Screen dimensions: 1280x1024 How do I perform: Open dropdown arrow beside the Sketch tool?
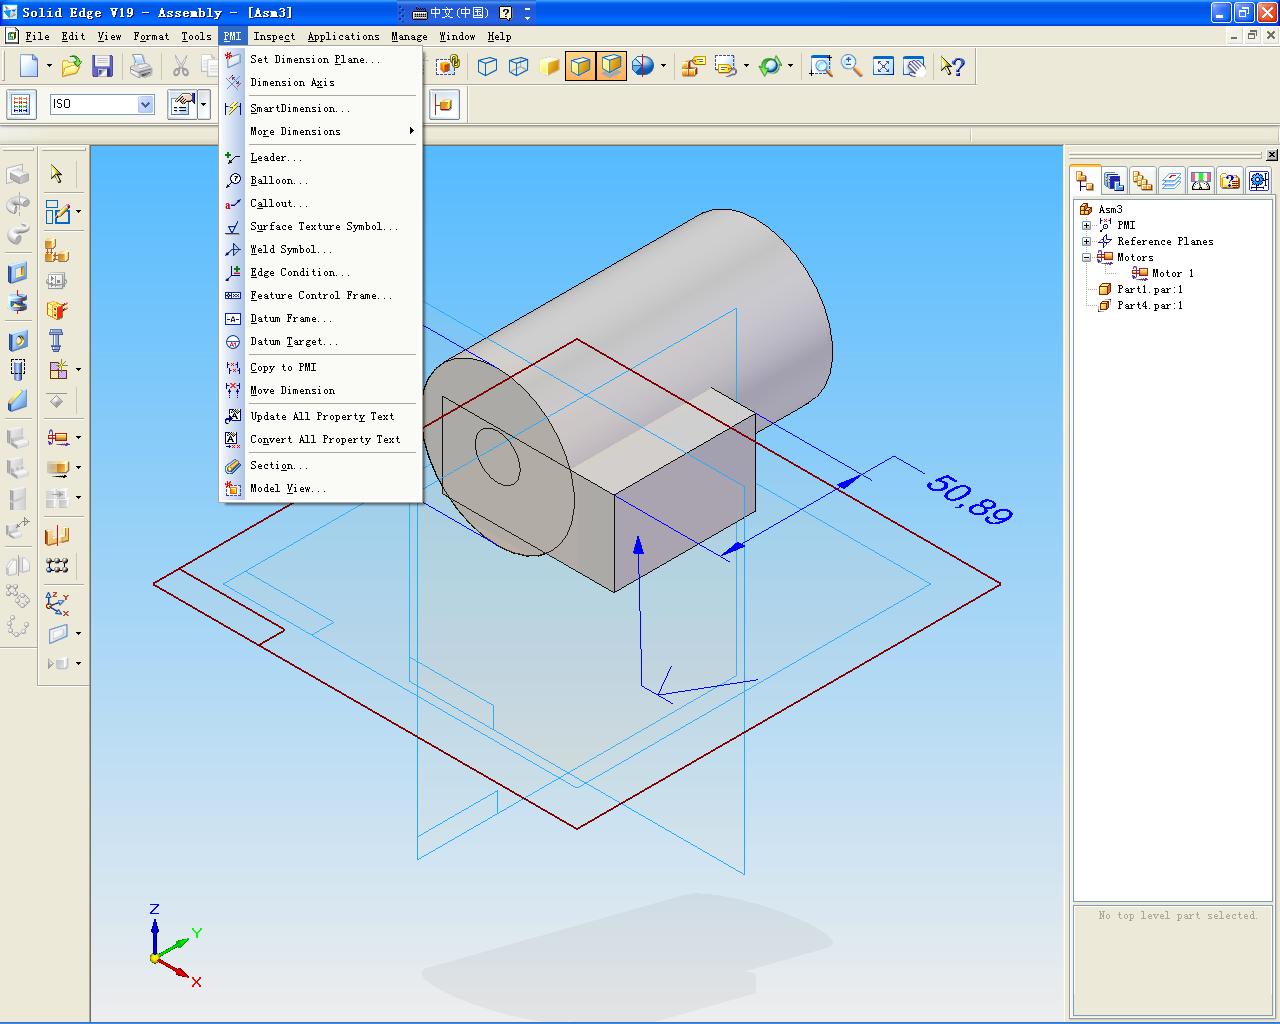(78, 213)
